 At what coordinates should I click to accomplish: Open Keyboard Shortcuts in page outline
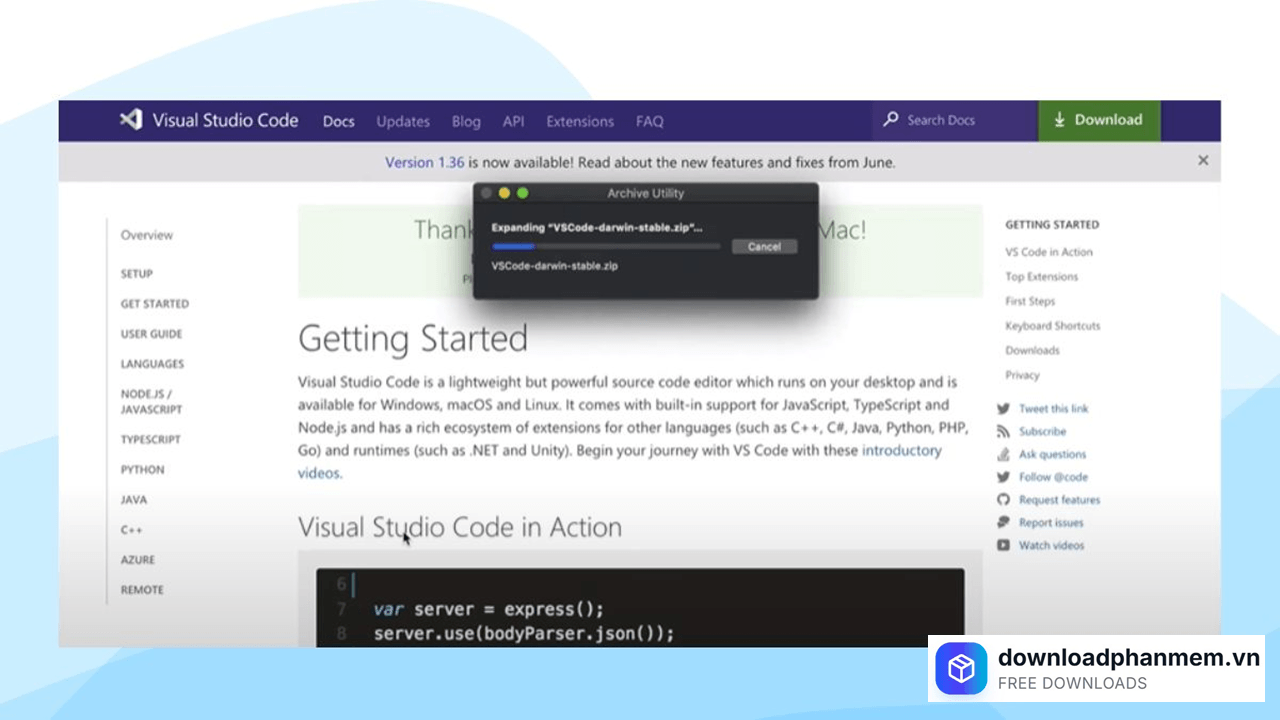(1053, 326)
